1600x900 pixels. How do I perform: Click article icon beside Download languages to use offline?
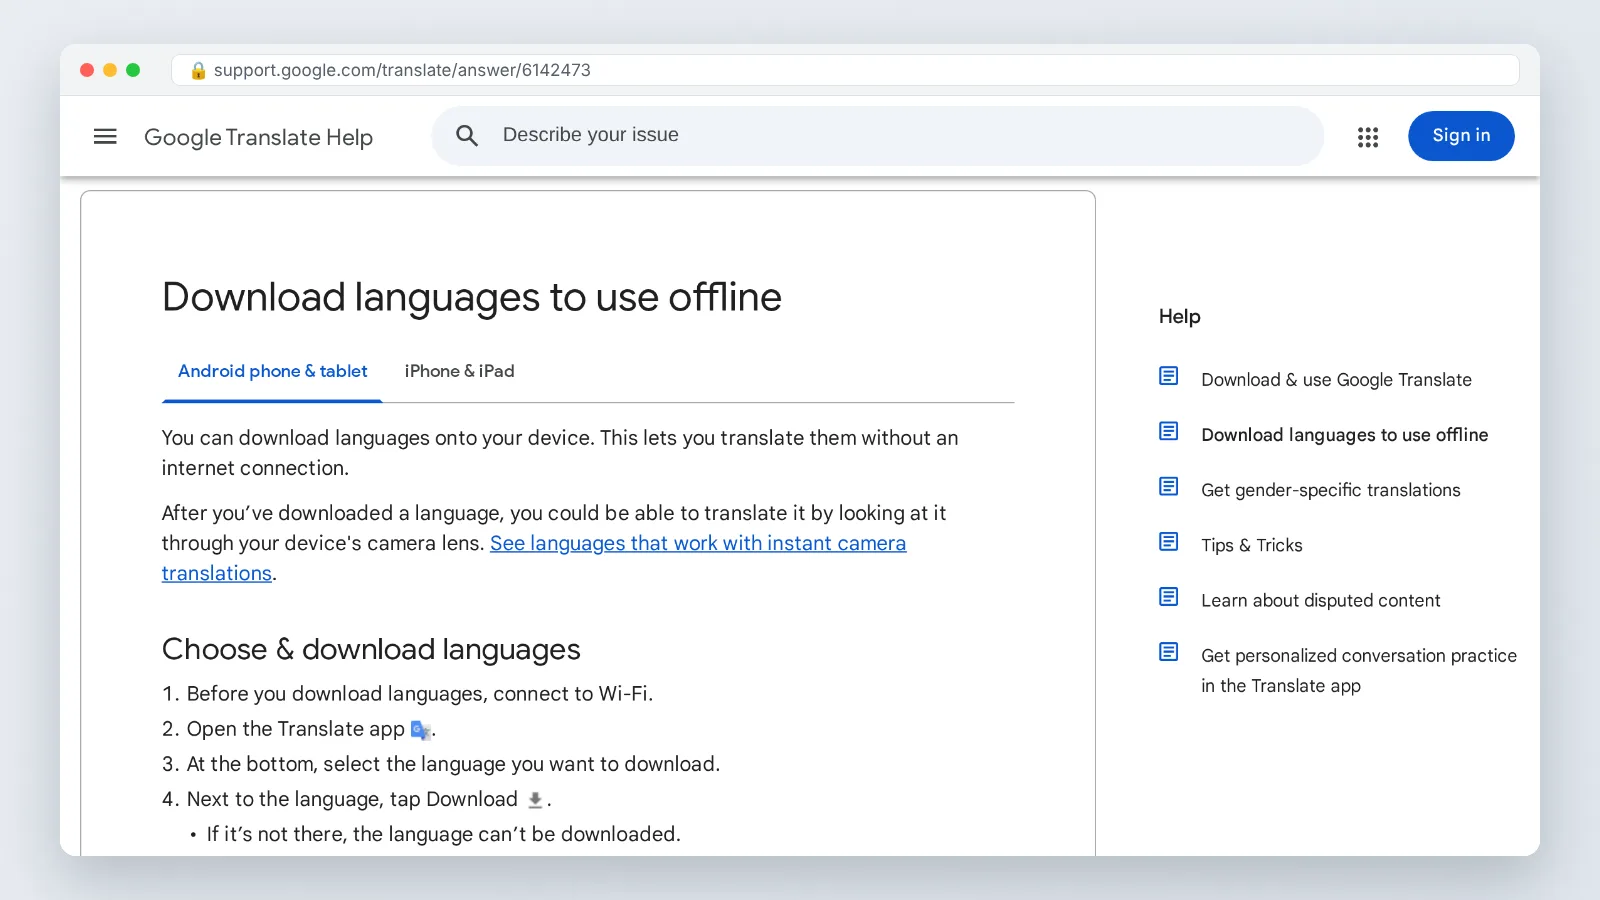click(x=1168, y=431)
